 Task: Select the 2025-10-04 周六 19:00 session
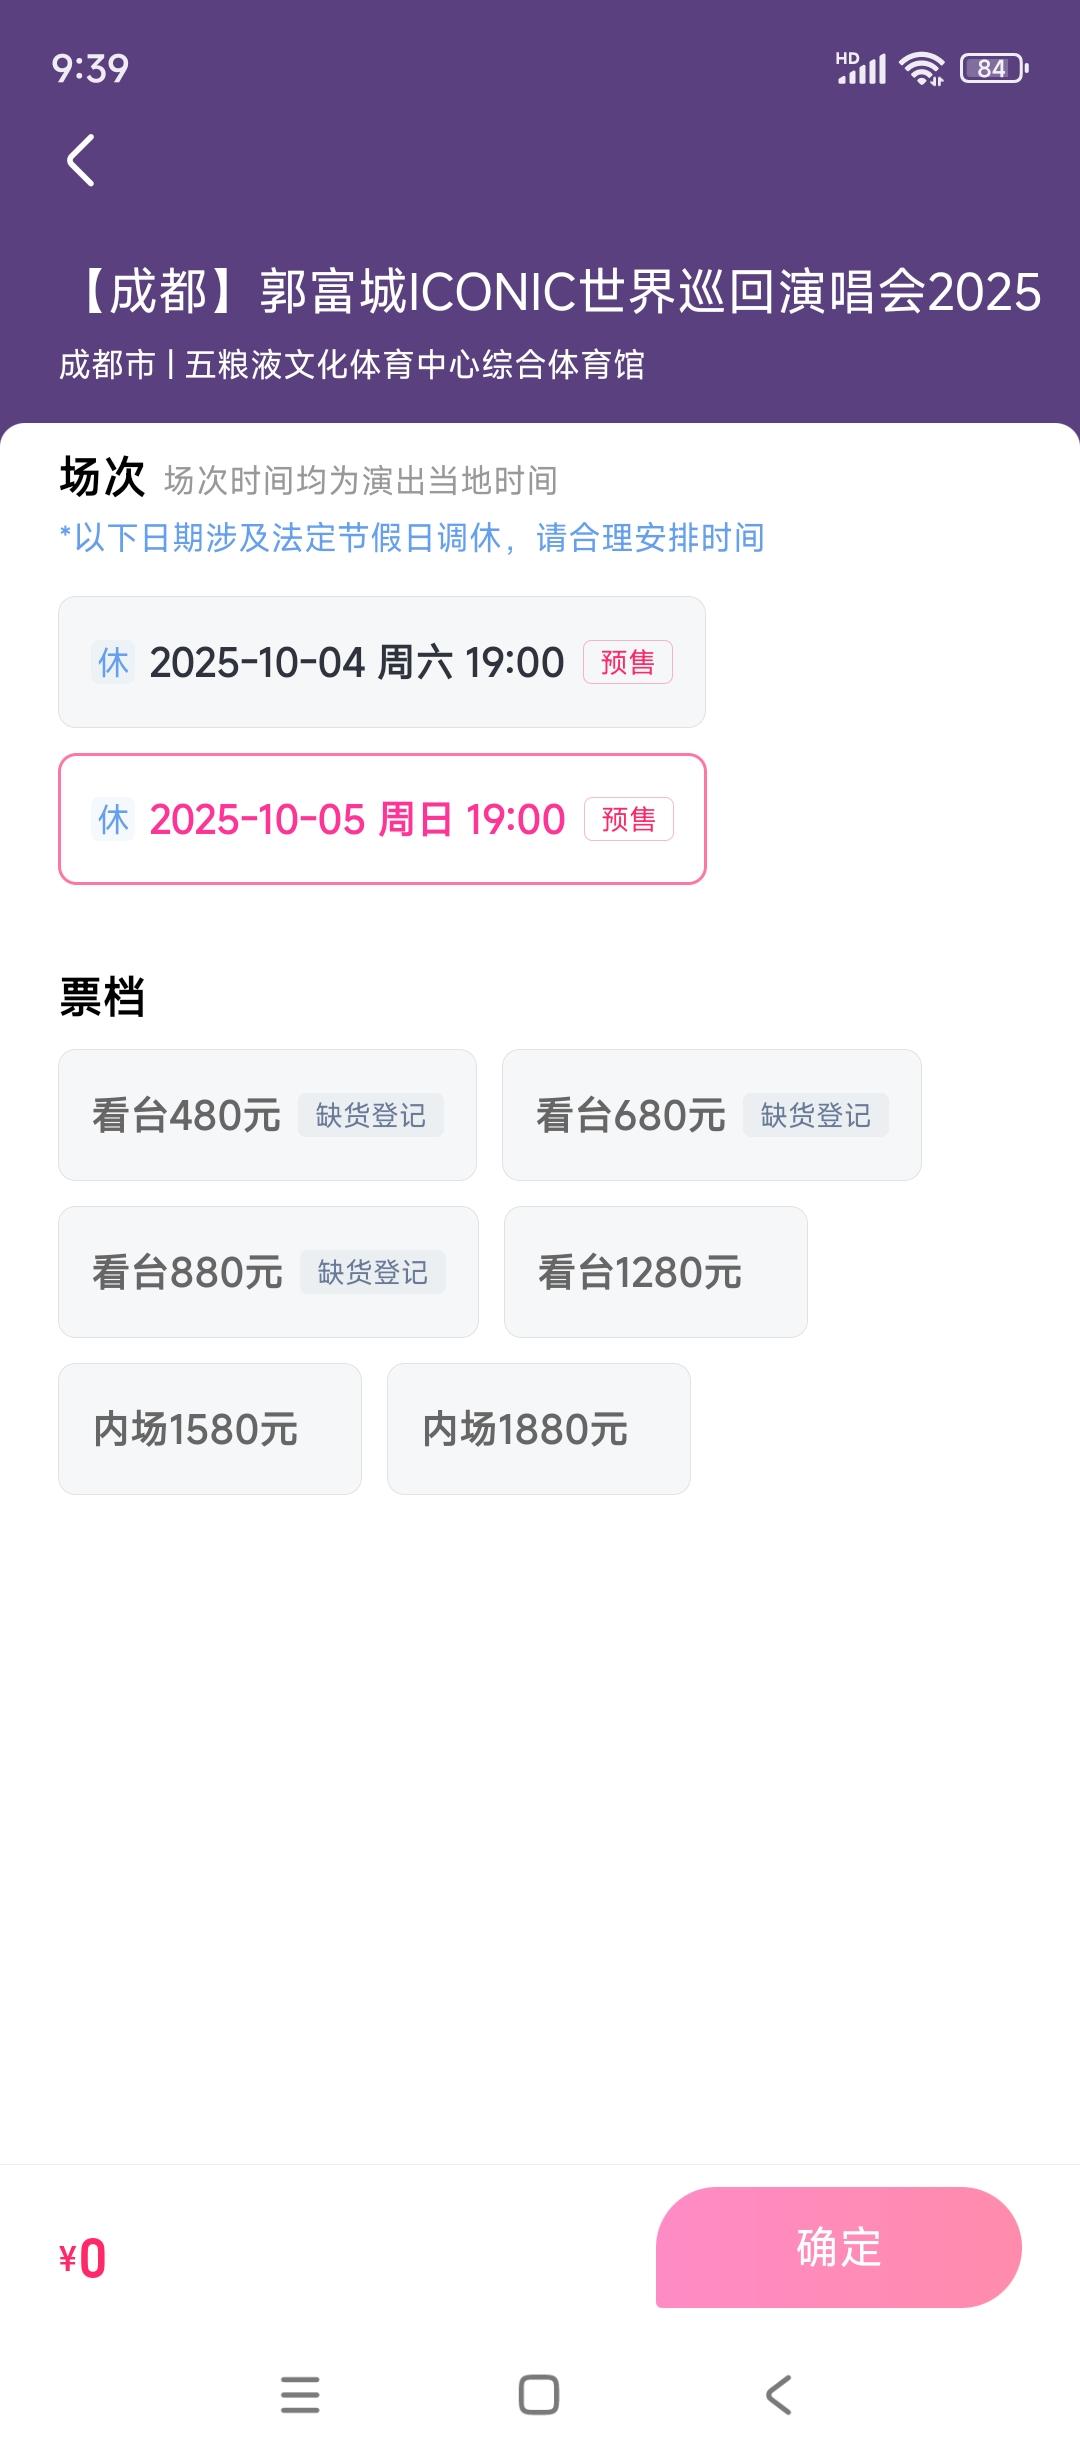coord(382,662)
